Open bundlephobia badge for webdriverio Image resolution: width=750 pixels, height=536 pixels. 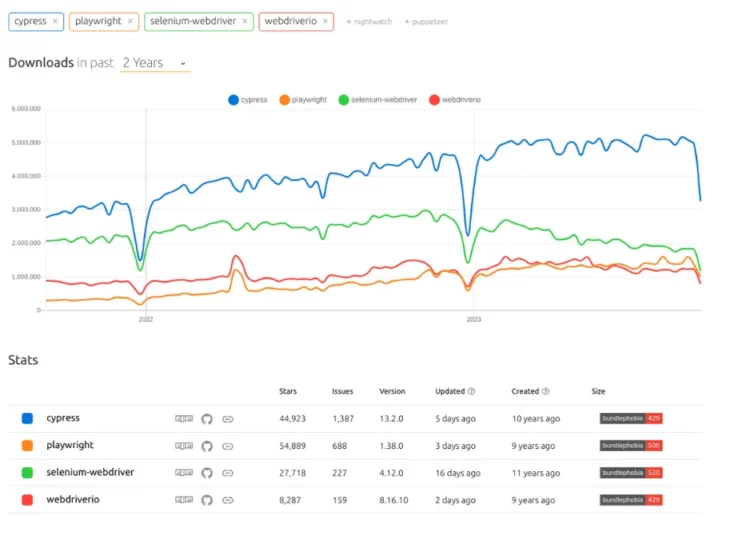click(631, 500)
